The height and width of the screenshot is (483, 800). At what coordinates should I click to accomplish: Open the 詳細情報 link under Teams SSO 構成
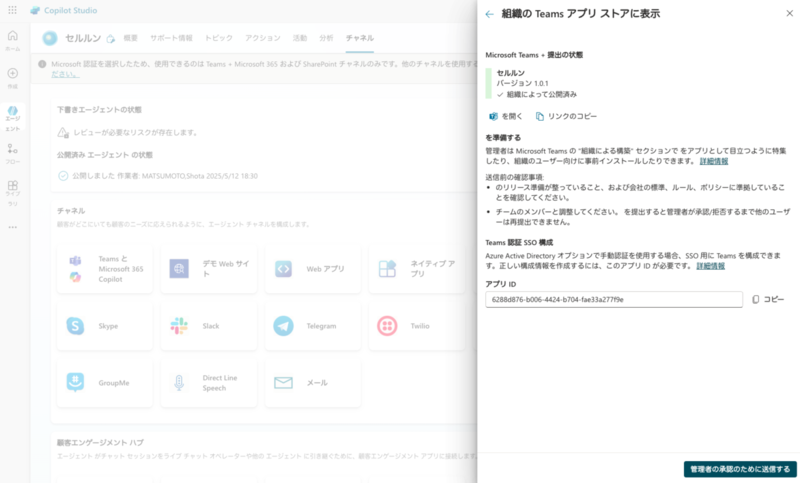tap(711, 266)
